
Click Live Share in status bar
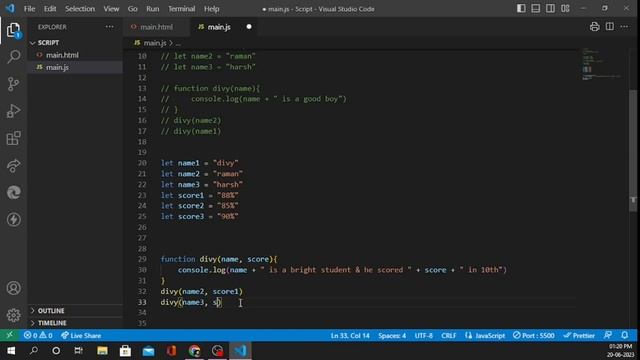pos(81,336)
